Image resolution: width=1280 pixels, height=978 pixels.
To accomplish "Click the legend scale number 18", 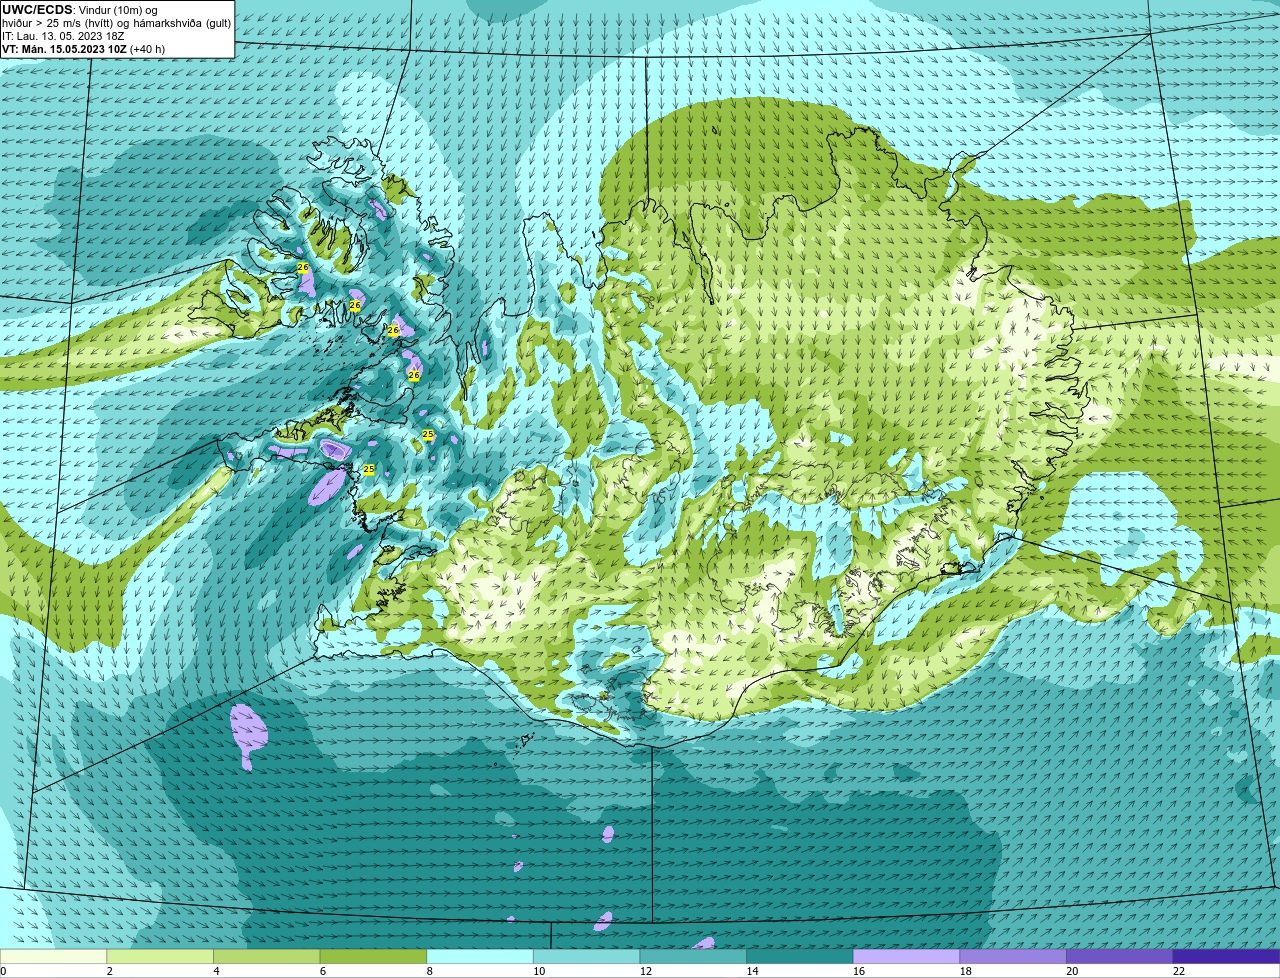I will [x=966, y=971].
